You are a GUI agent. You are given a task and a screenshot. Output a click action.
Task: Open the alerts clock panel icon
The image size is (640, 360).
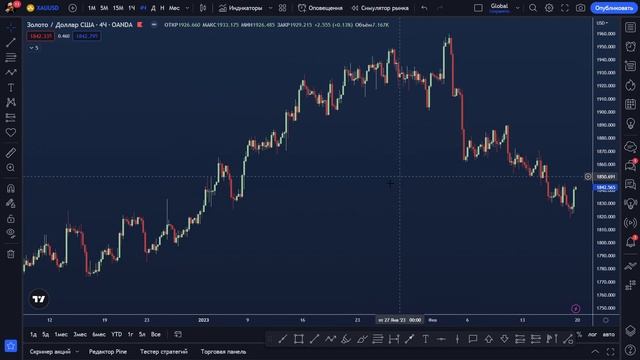pos(630,46)
